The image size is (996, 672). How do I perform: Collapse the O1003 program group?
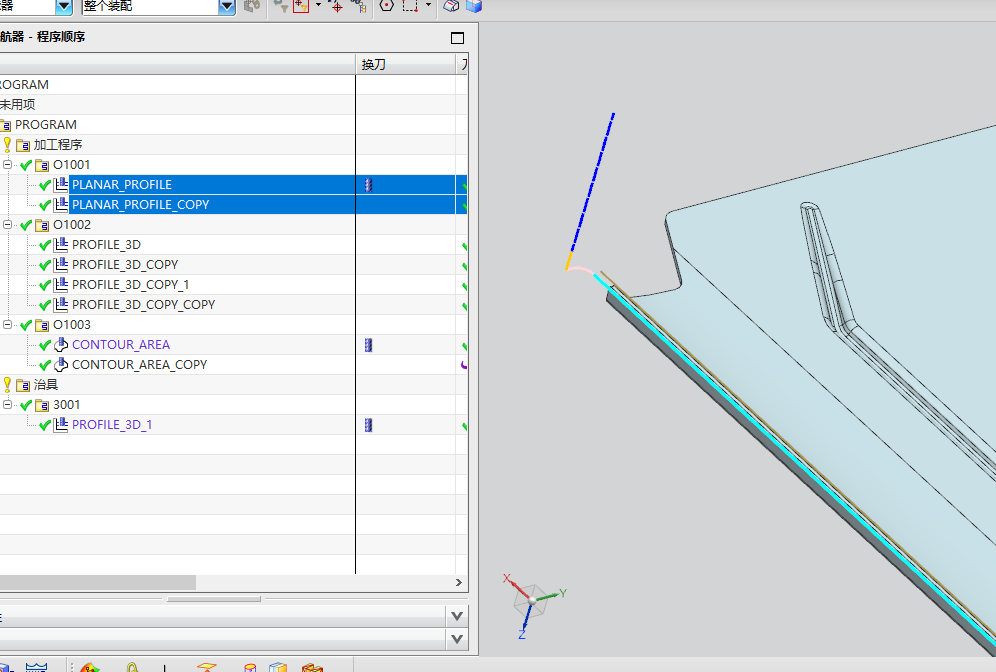click(8, 325)
